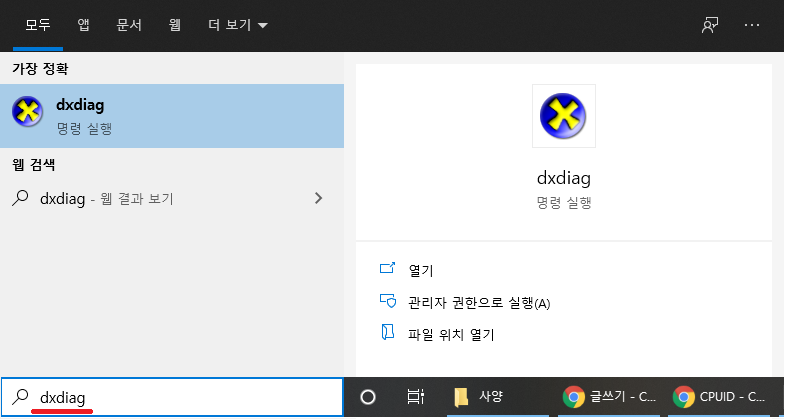Click 명령 실행 label in preview pane

(564, 203)
